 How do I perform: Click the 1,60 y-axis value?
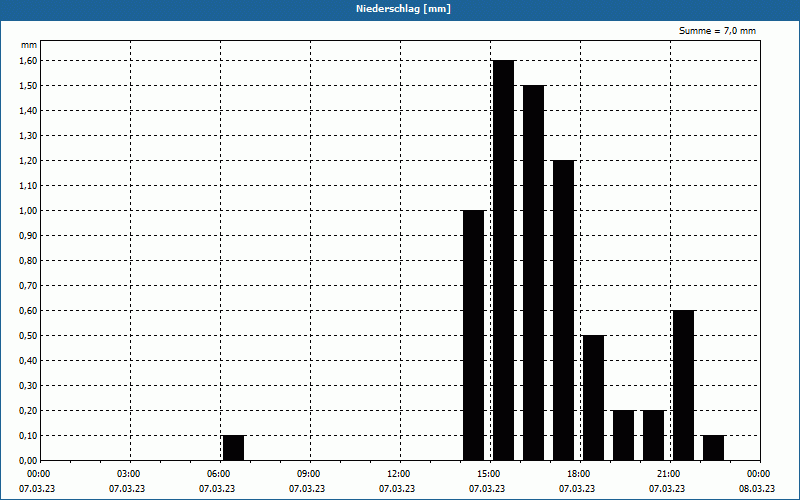point(28,61)
